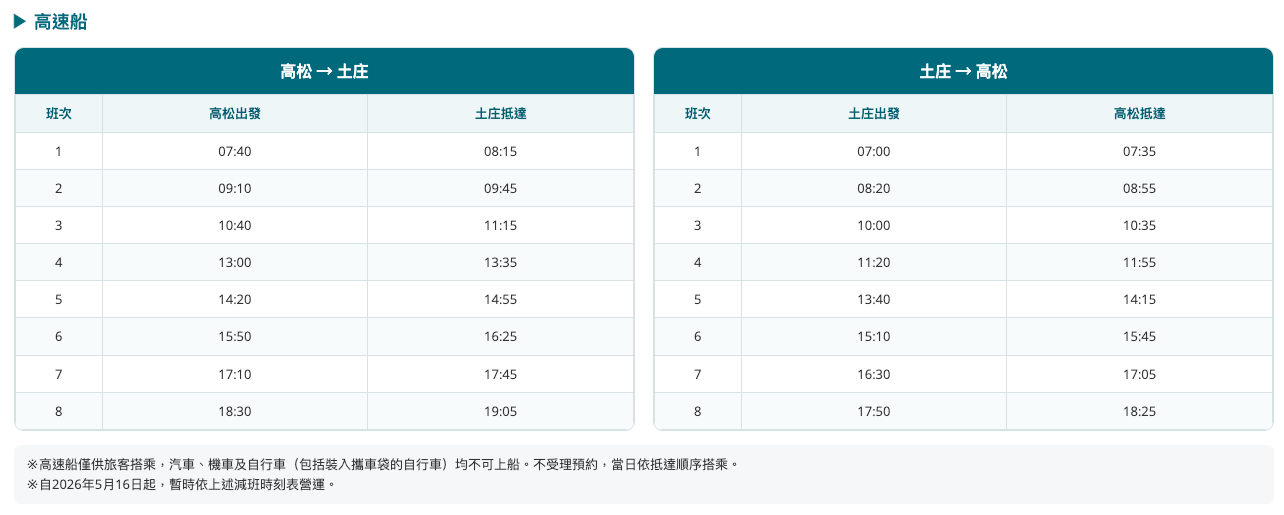Image resolution: width=1284 pixels, height=515 pixels.
Task: Click the 高松 → 土庄 table title
Action: click(324, 72)
